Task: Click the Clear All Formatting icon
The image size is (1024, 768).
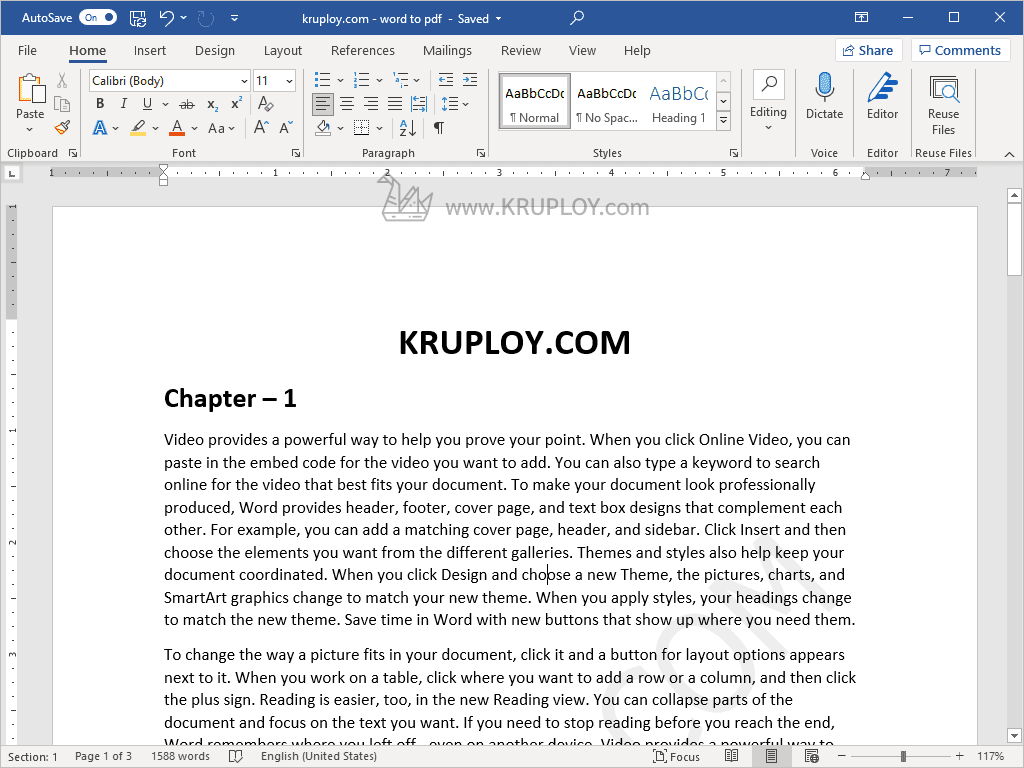Action: pos(266,104)
